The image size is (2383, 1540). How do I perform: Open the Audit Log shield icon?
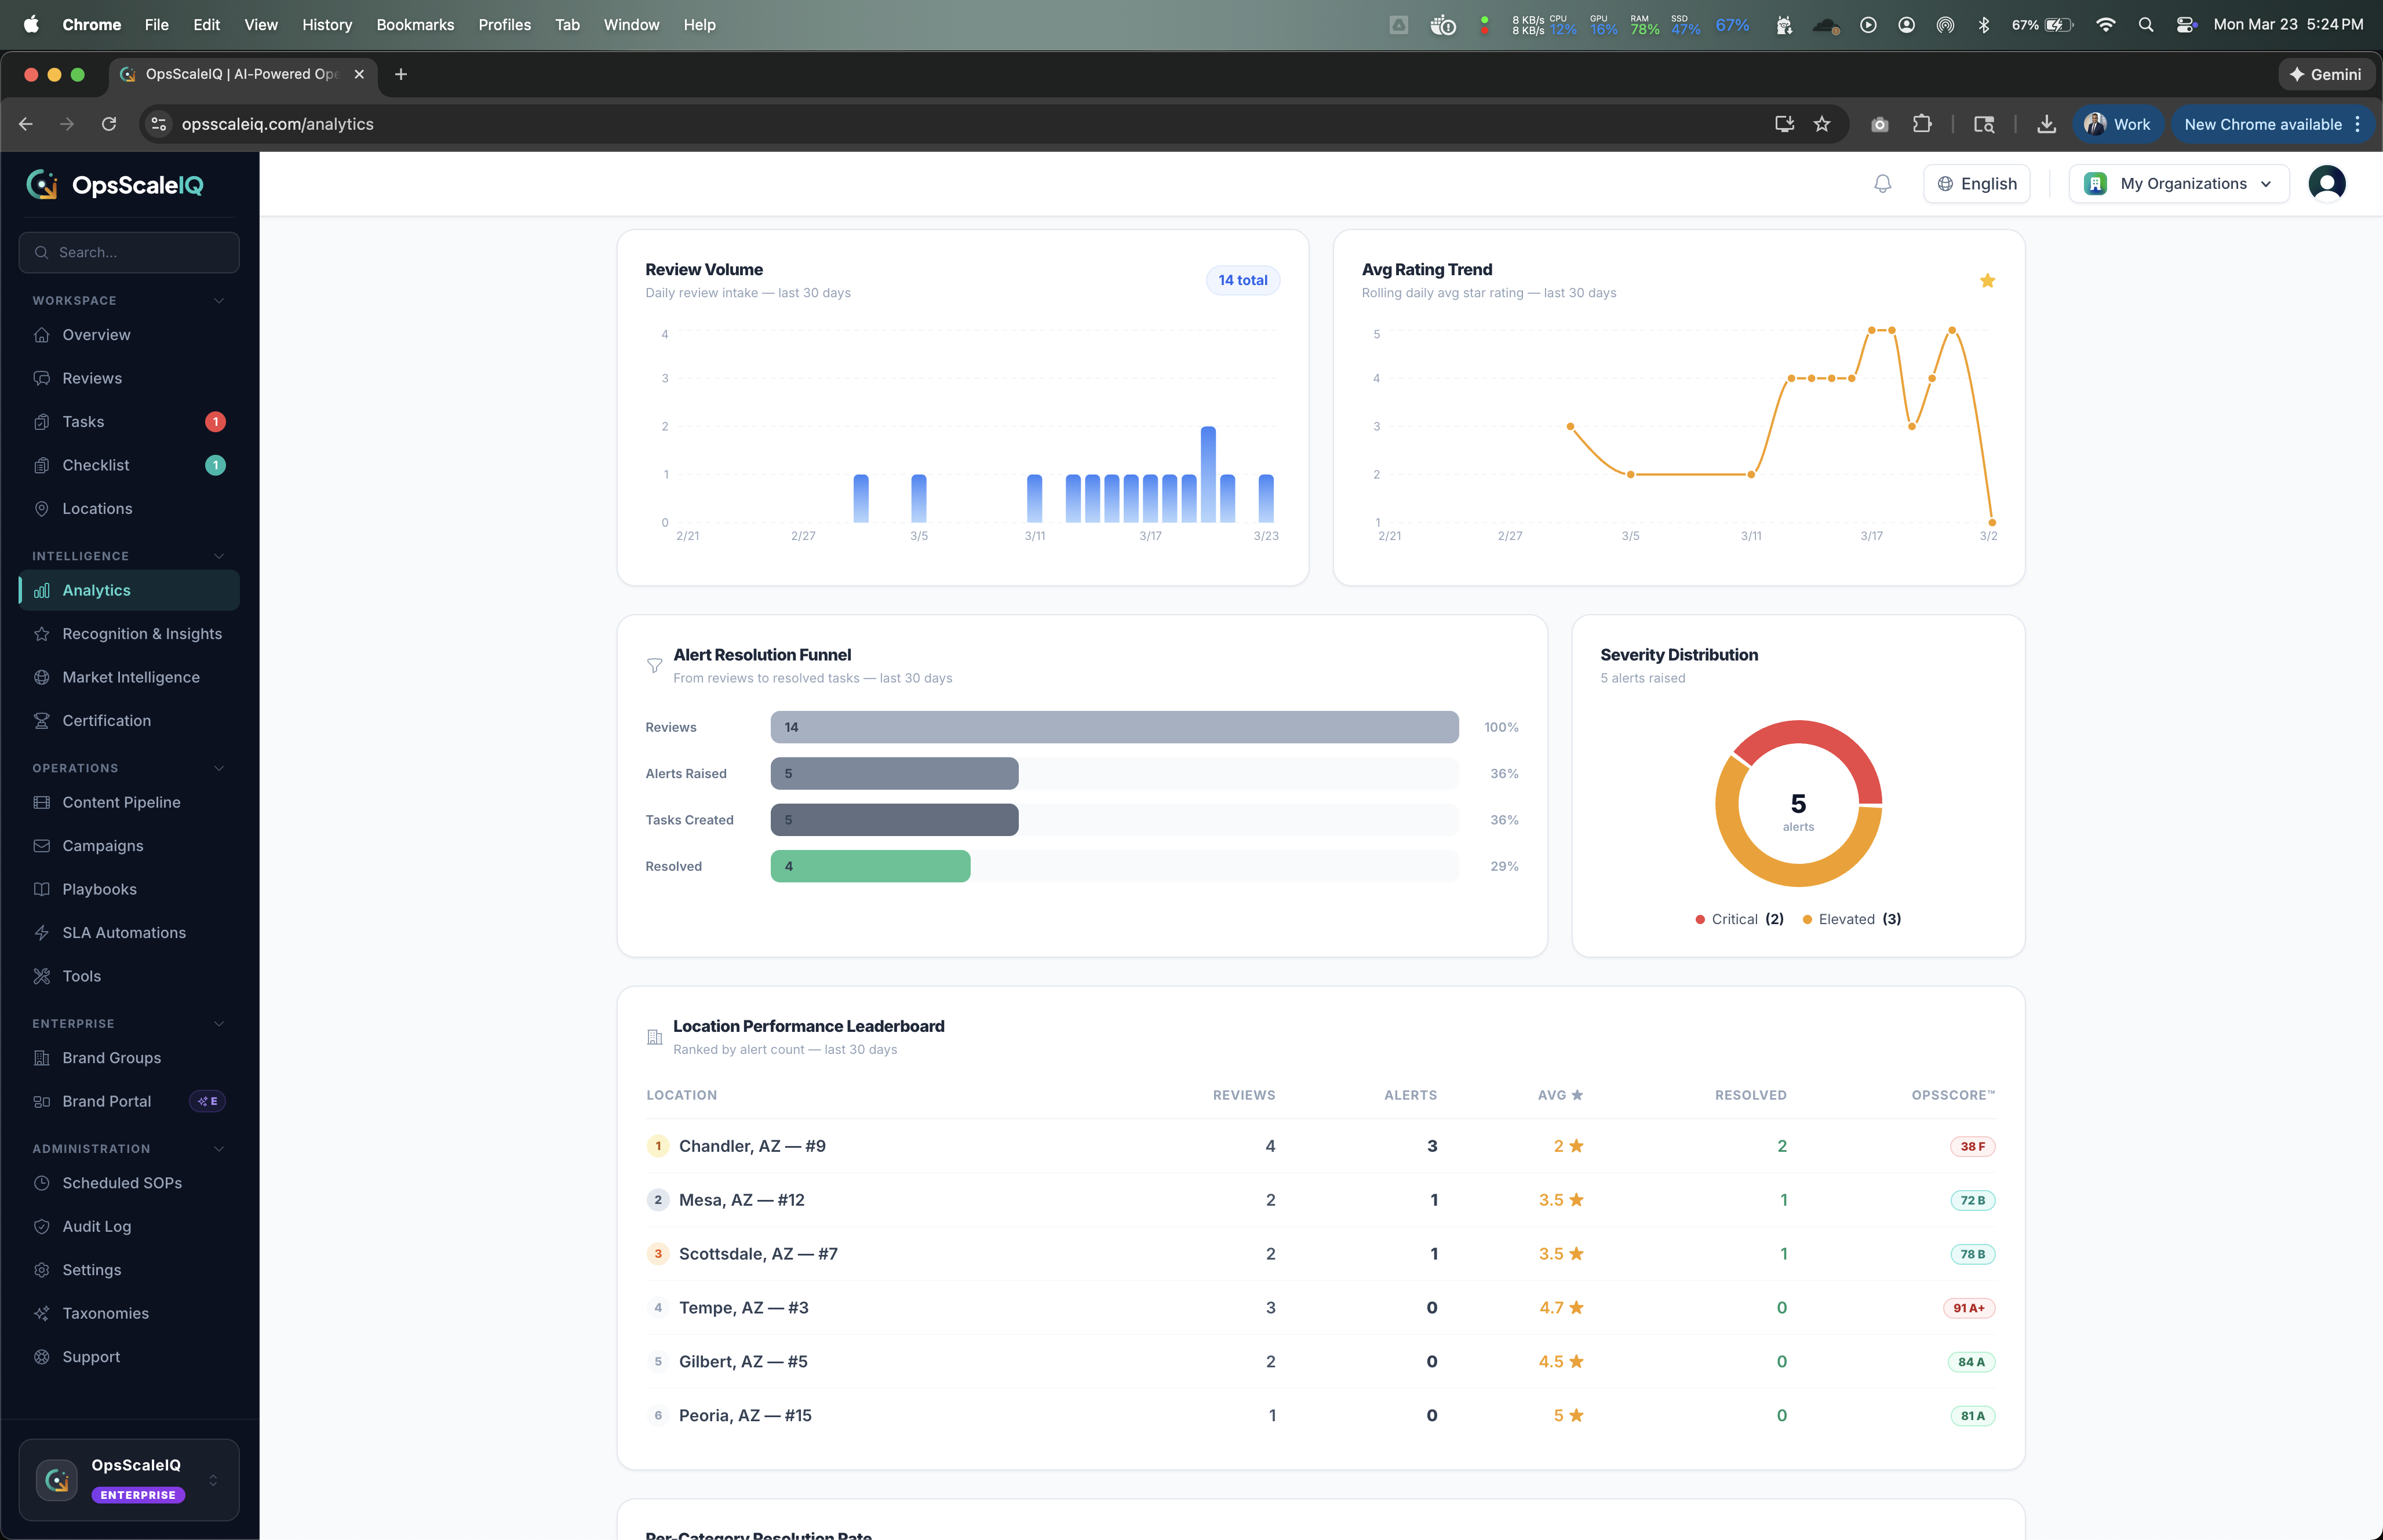click(42, 1226)
